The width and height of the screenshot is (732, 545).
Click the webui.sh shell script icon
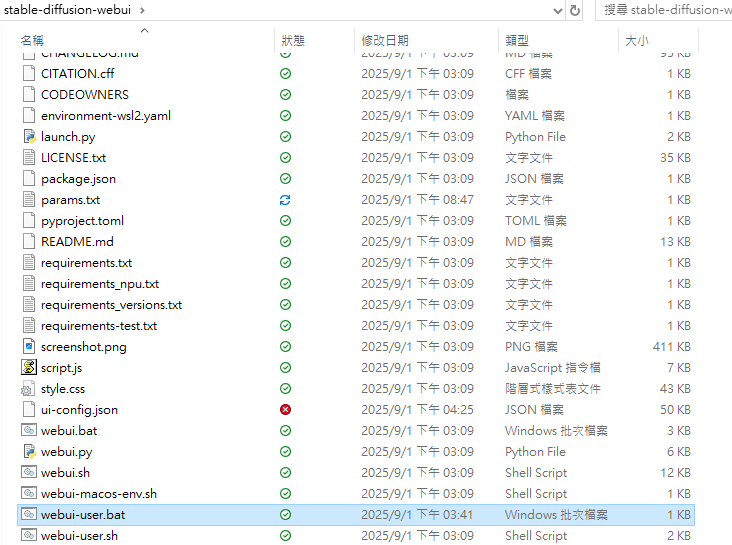tap(29, 473)
